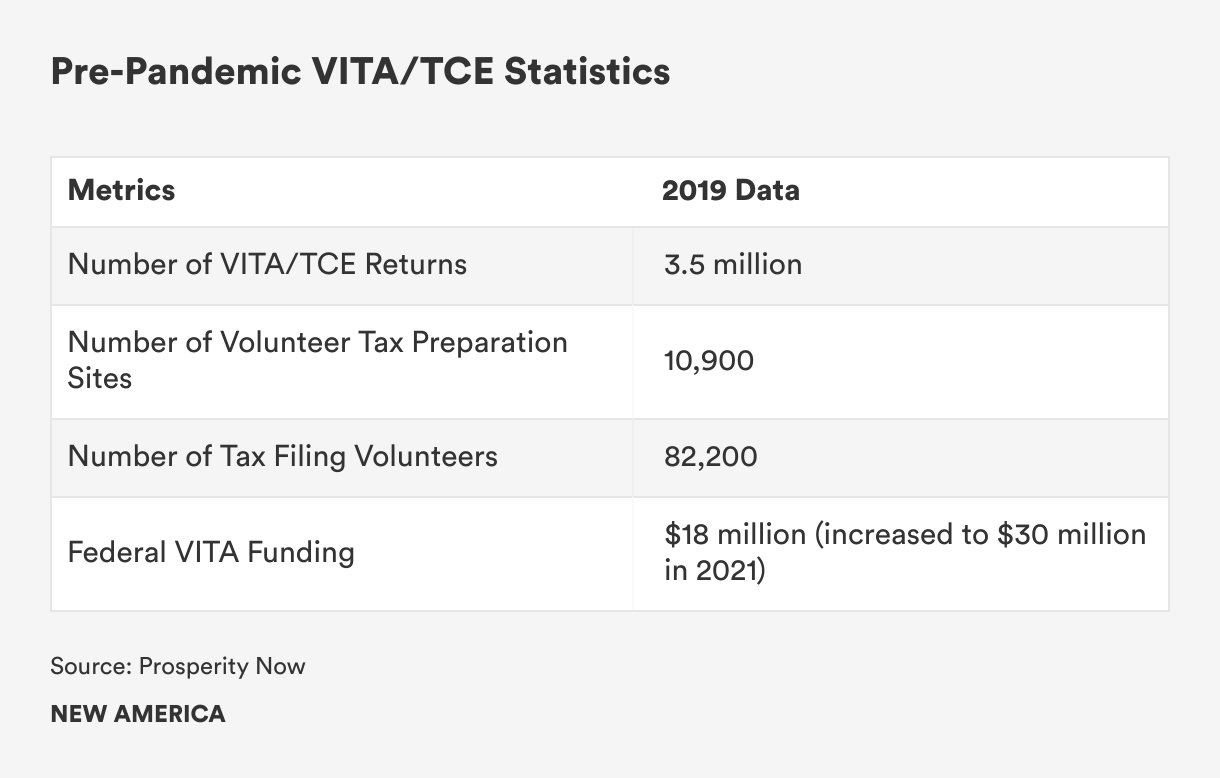Click the word 'Statistics' in the heading

(587, 72)
